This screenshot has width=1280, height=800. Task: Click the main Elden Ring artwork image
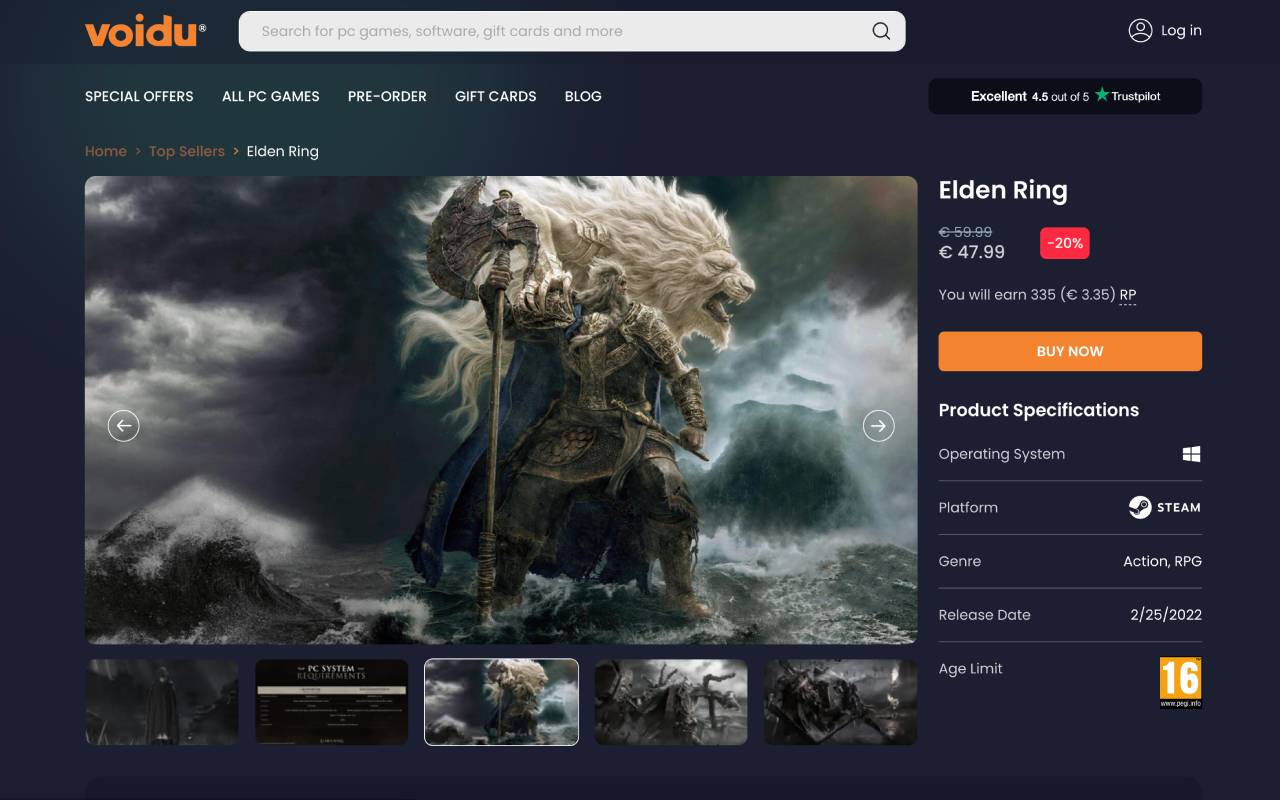501,410
